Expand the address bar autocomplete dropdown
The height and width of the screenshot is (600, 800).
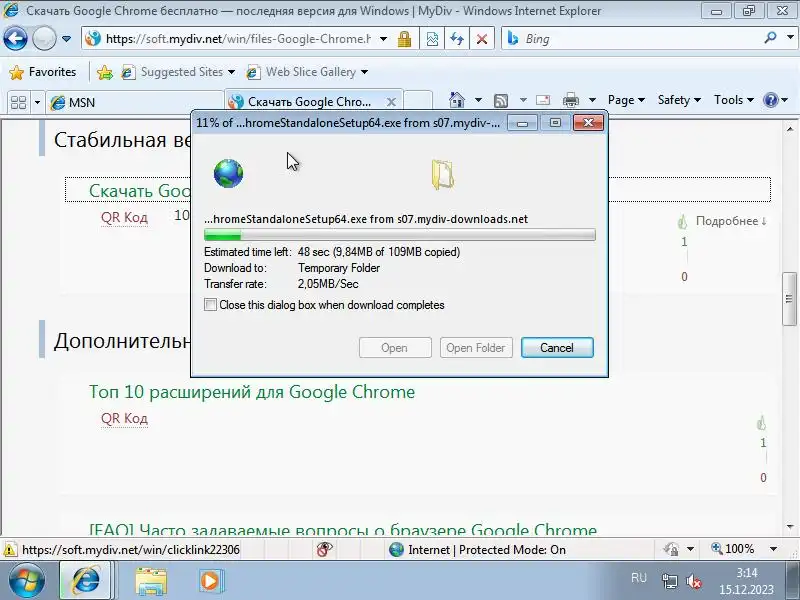tap(383, 39)
